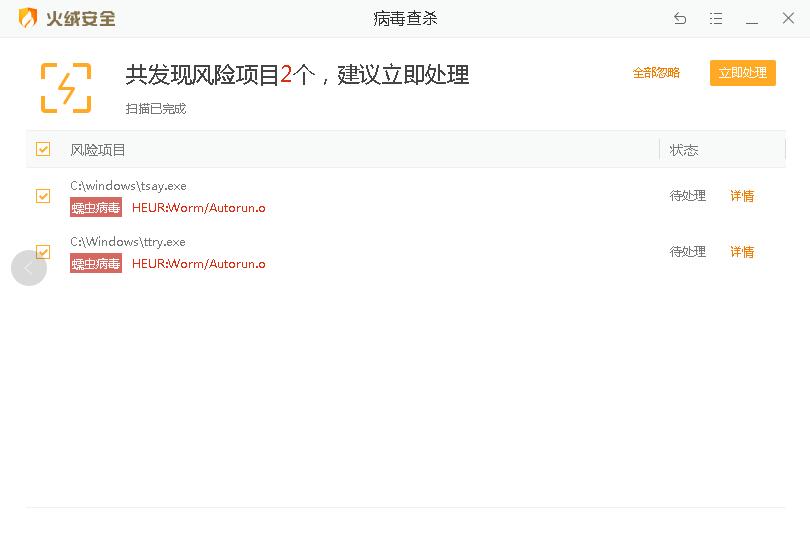Uncheck the ttry.exe risk item checkbox
Screen dimensions: 810x536
point(43,252)
